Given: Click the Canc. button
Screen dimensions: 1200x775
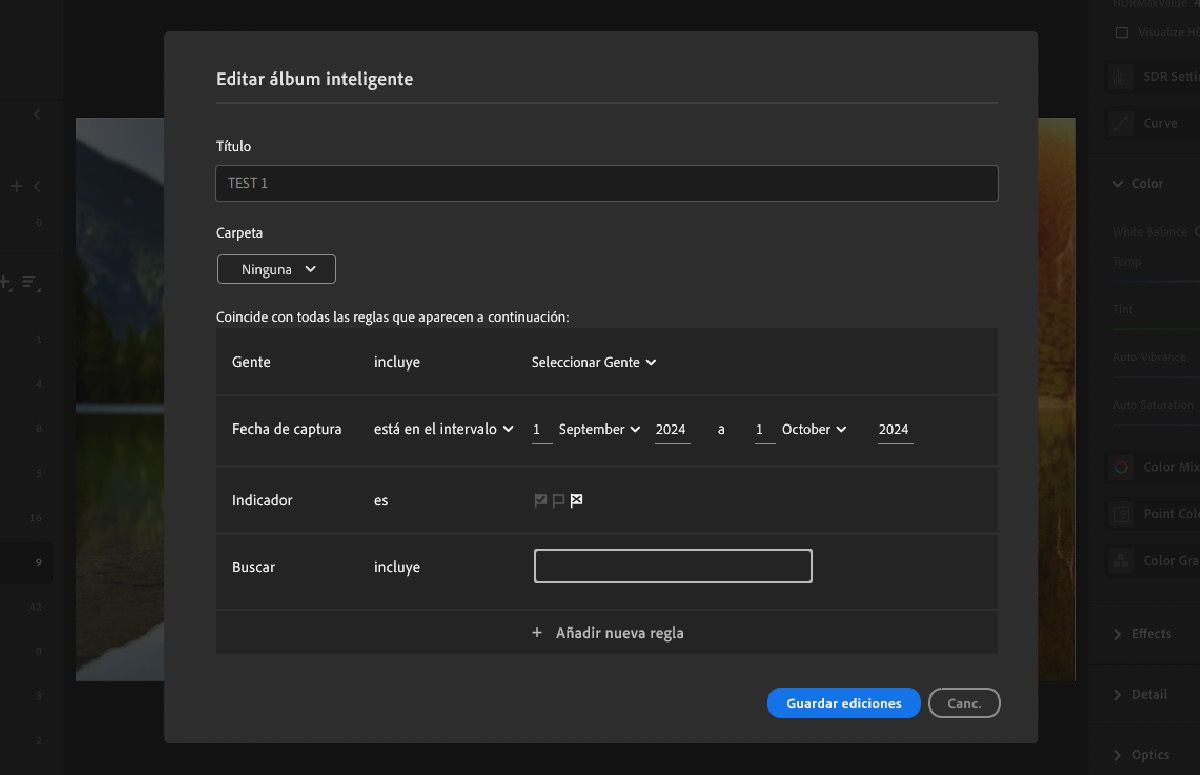Looking at the screenshot, I should (x=963, y=703).
